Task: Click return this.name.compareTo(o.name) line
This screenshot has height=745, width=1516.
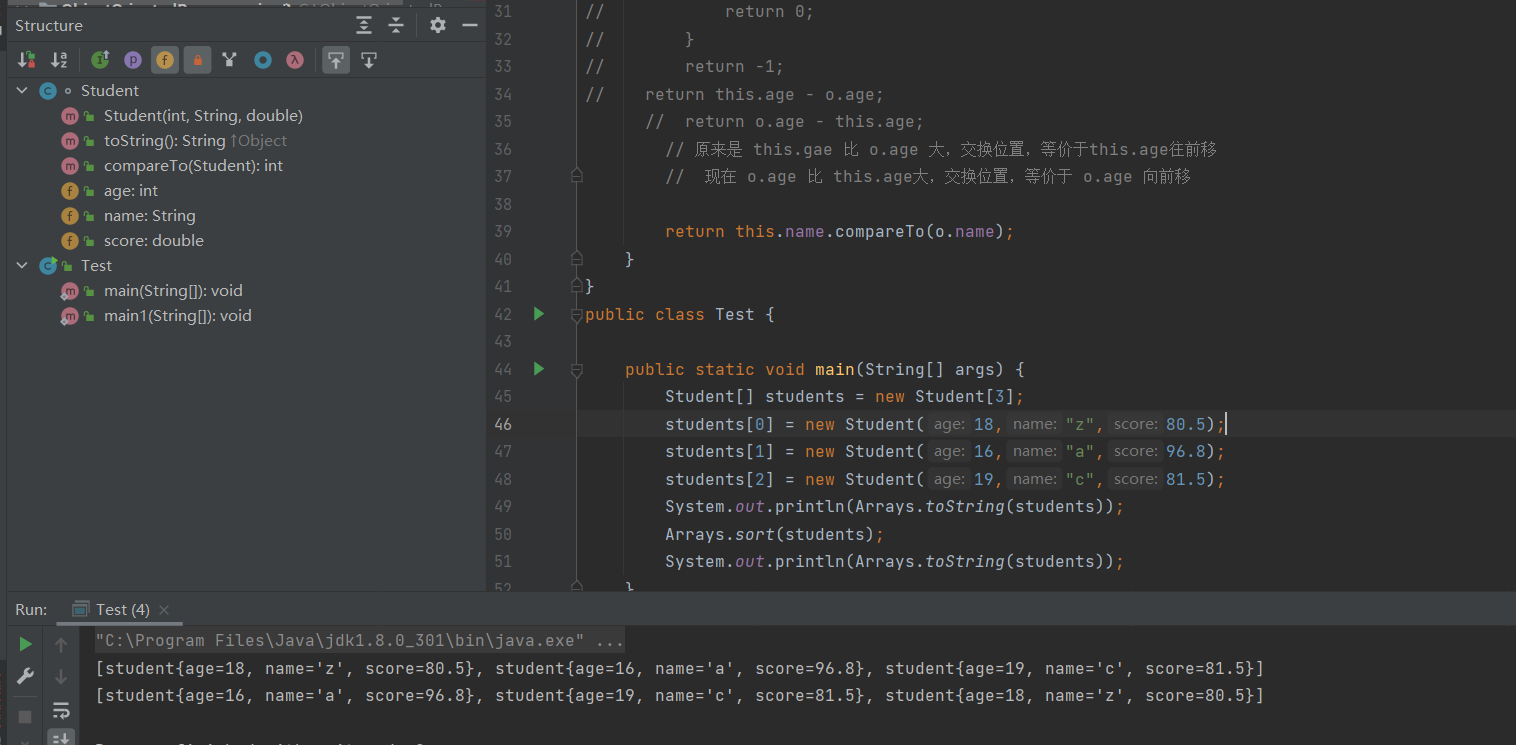Action: click(840, 231)
